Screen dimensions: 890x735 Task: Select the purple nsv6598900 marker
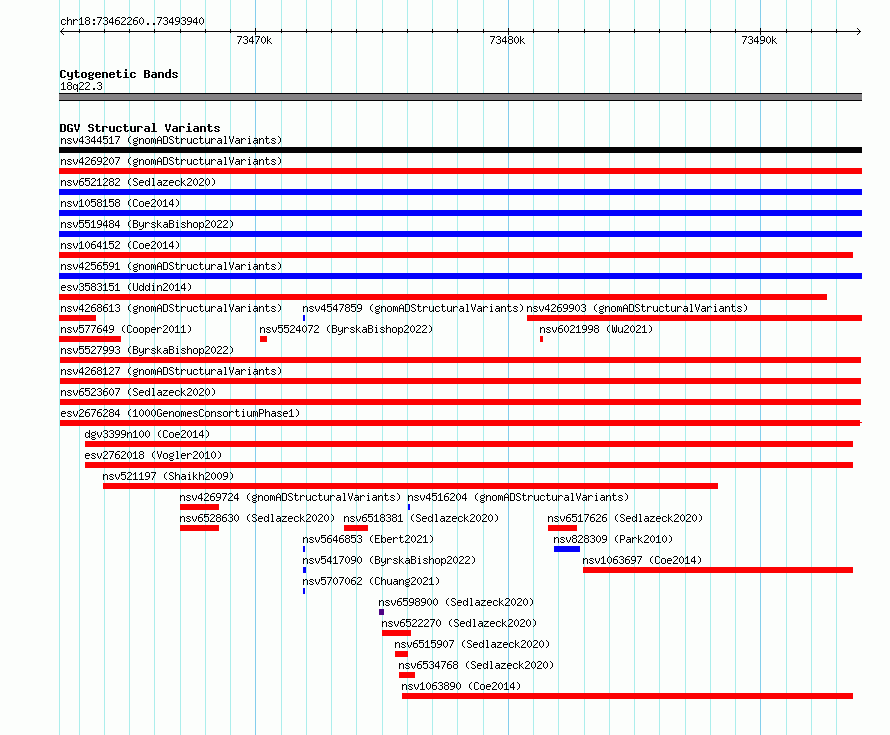tap(381, 612)
